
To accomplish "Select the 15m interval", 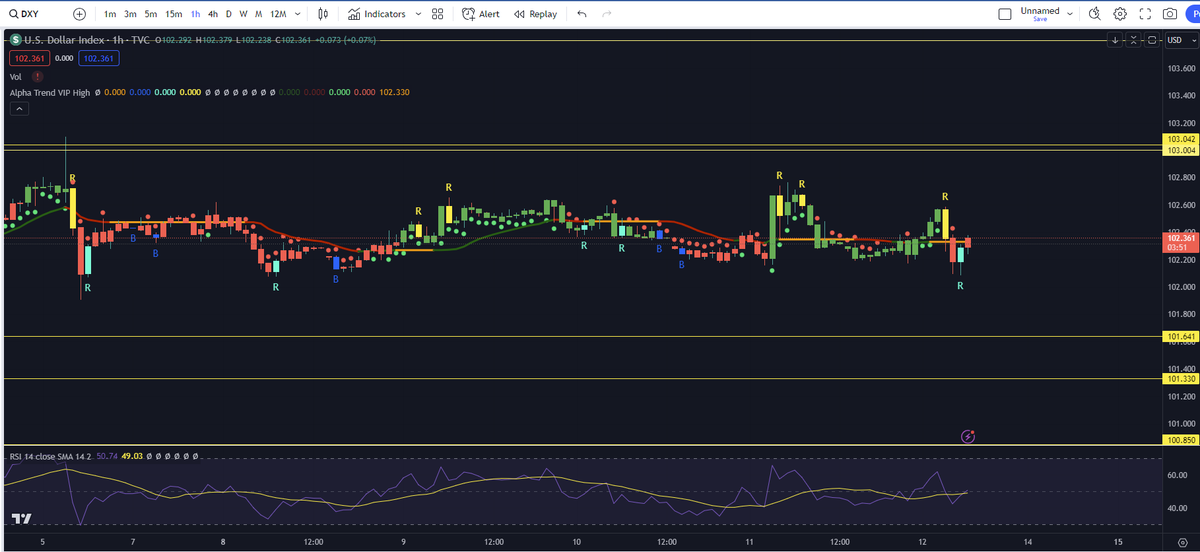I will (x=174, y=14).
